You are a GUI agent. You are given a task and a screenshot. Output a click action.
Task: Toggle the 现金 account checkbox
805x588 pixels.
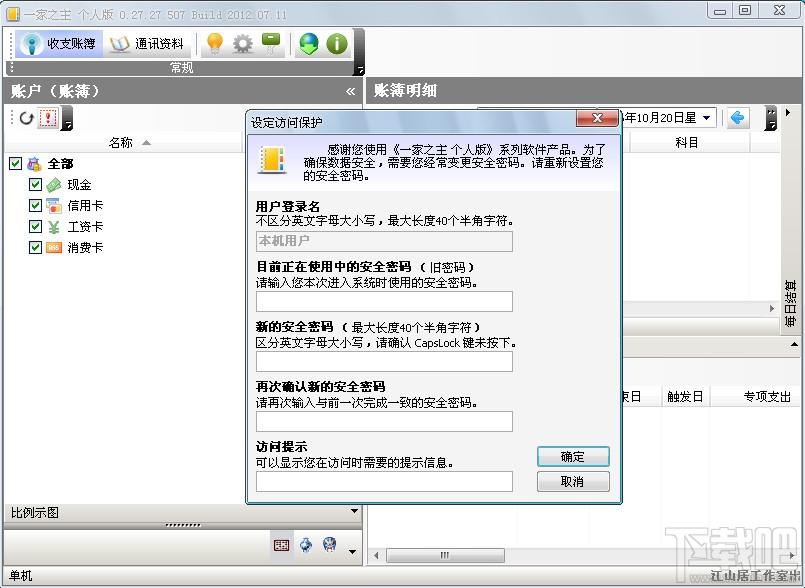pyautogui.click(x=35, y=184)
